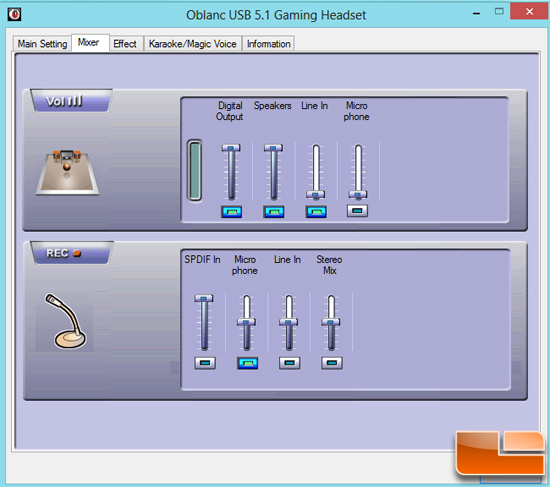Click the recording Microphone slider handle

pyautogui.click(x=246, y=322)
